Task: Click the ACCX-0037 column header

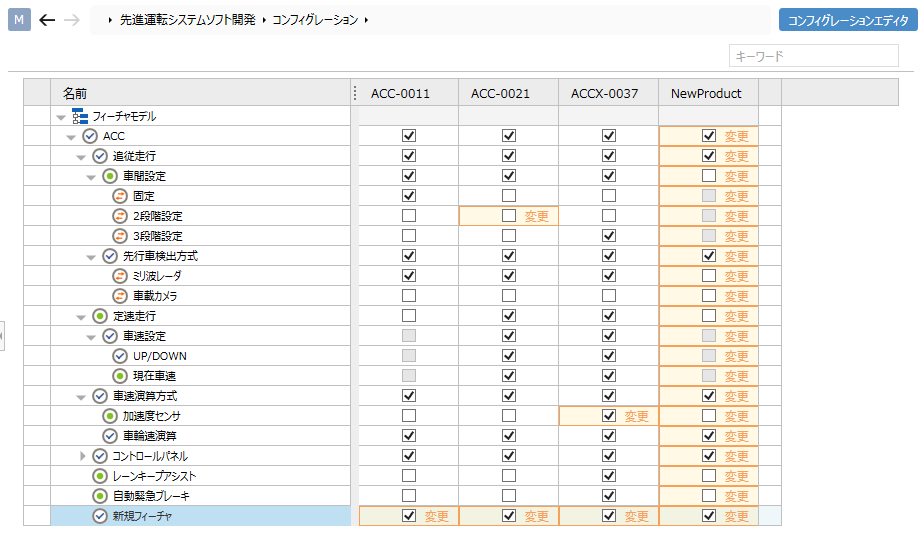Action: 608,93
